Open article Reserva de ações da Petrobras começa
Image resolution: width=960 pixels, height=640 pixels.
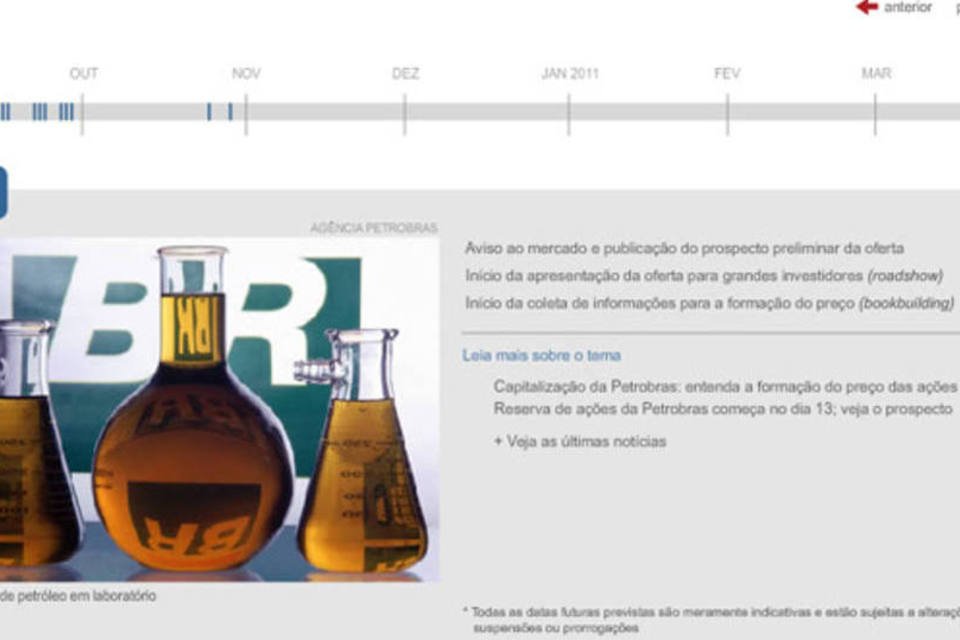(723, 408)
